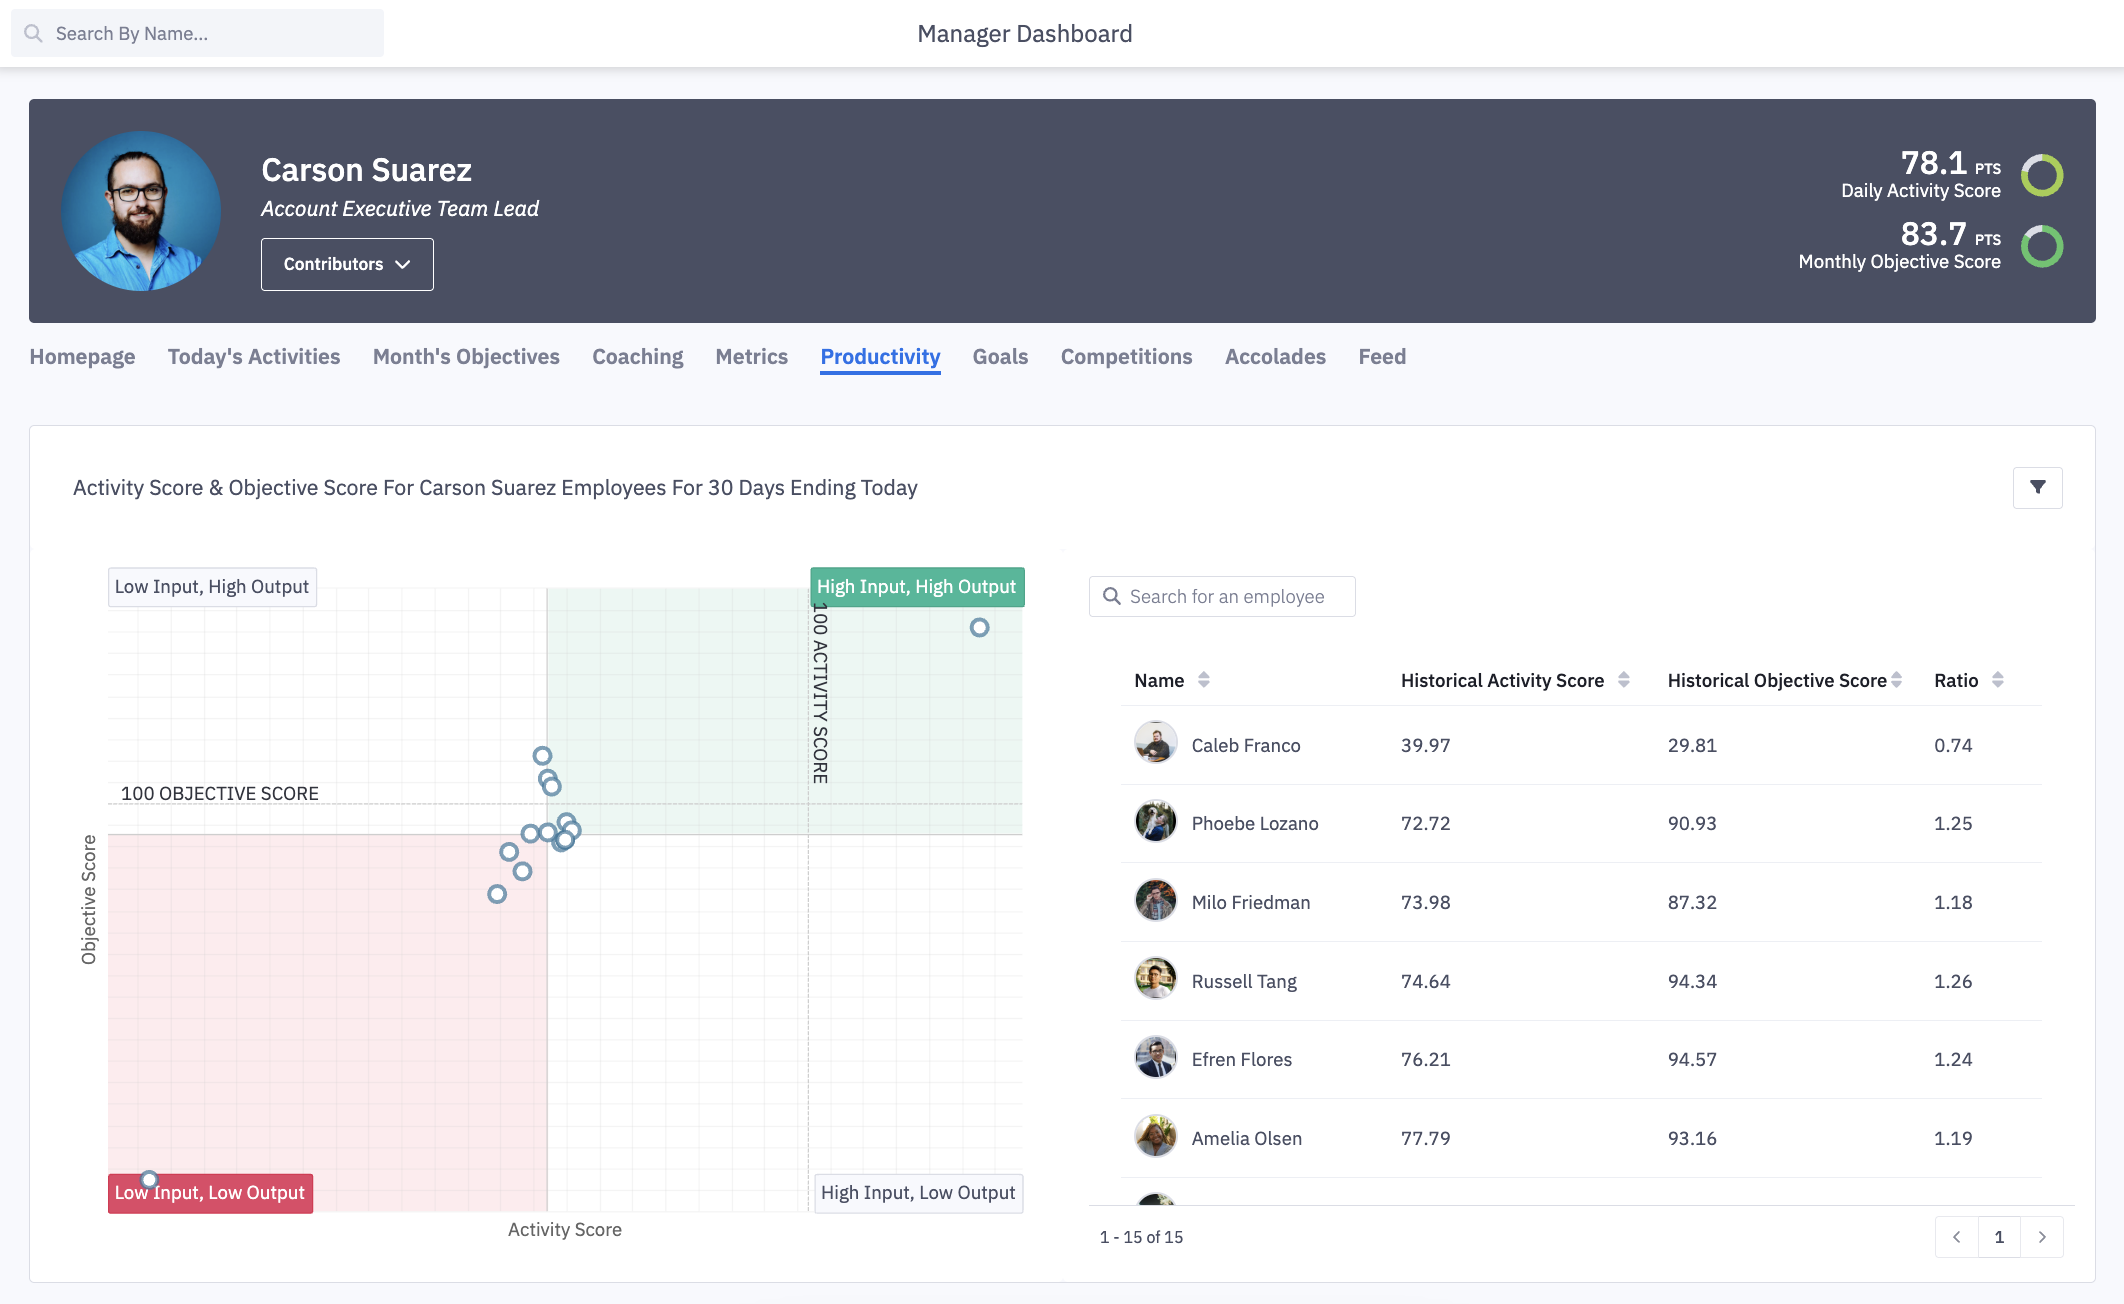Image resolution: width=2124 pixels, height=1304 pixels.
Task: Sort by Historical Activity Score arrows
Action: tap(1624, 680)
